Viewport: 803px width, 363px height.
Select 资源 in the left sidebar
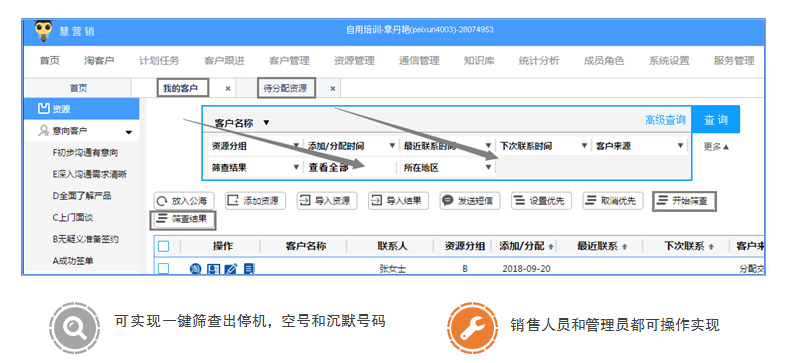(x=81, y=109)
